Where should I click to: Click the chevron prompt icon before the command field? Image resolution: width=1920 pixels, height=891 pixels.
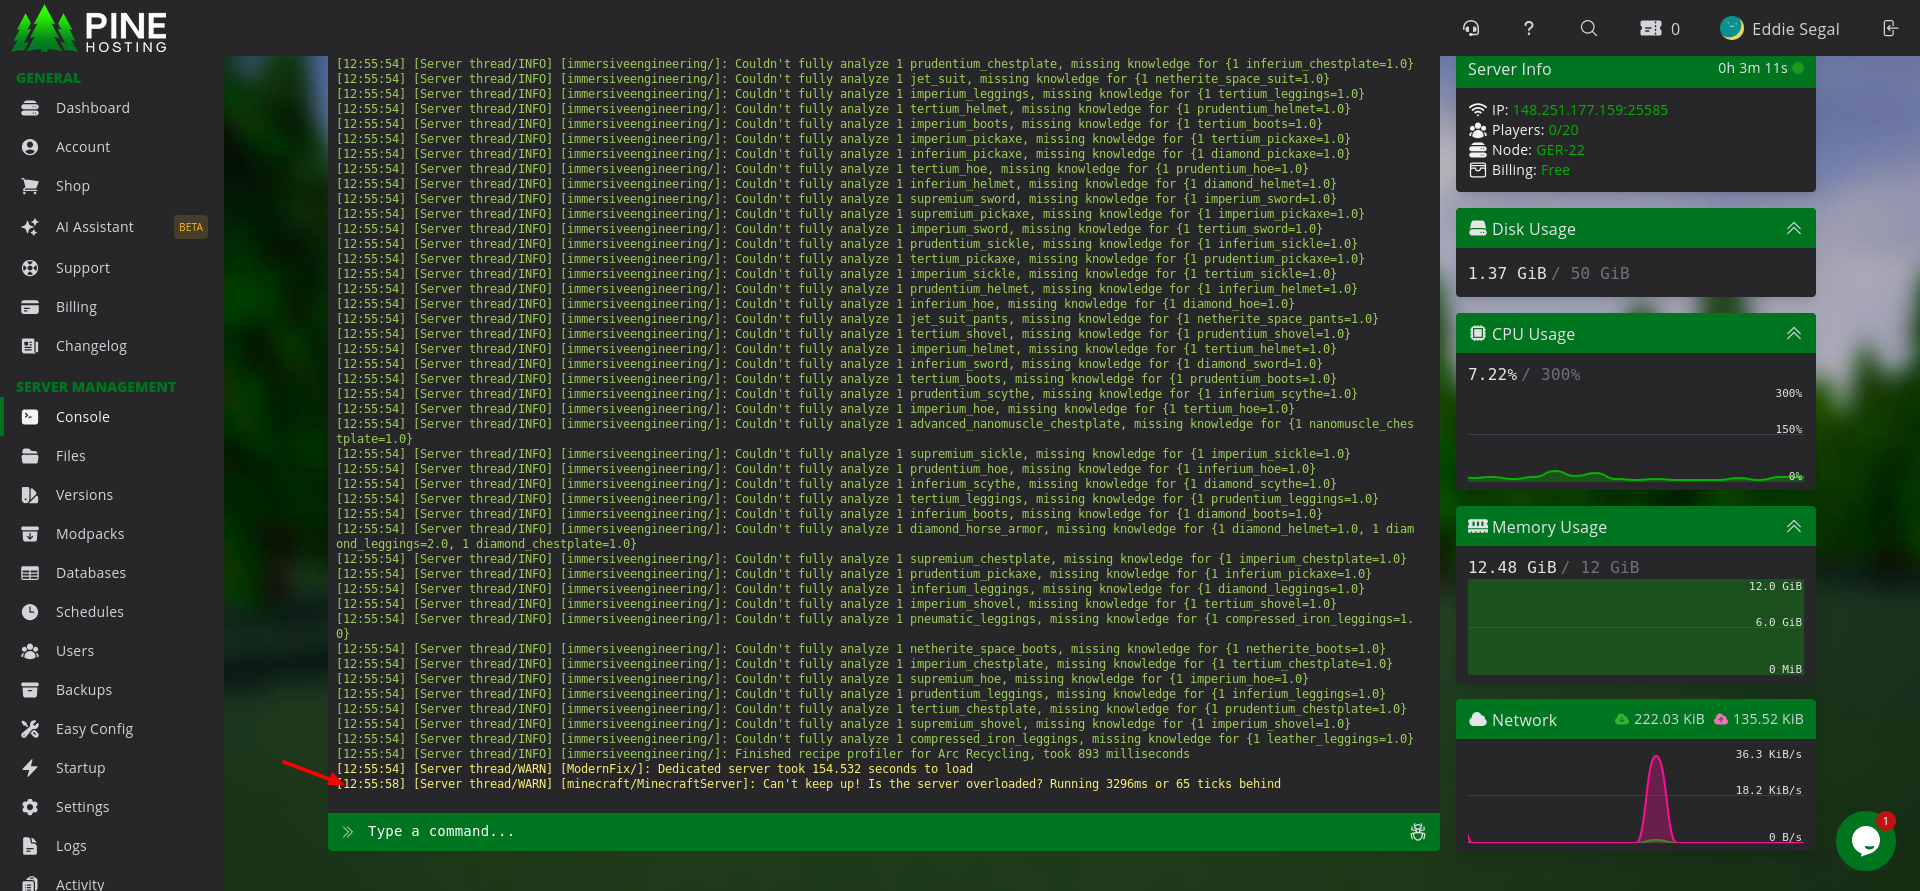point(348,832)
